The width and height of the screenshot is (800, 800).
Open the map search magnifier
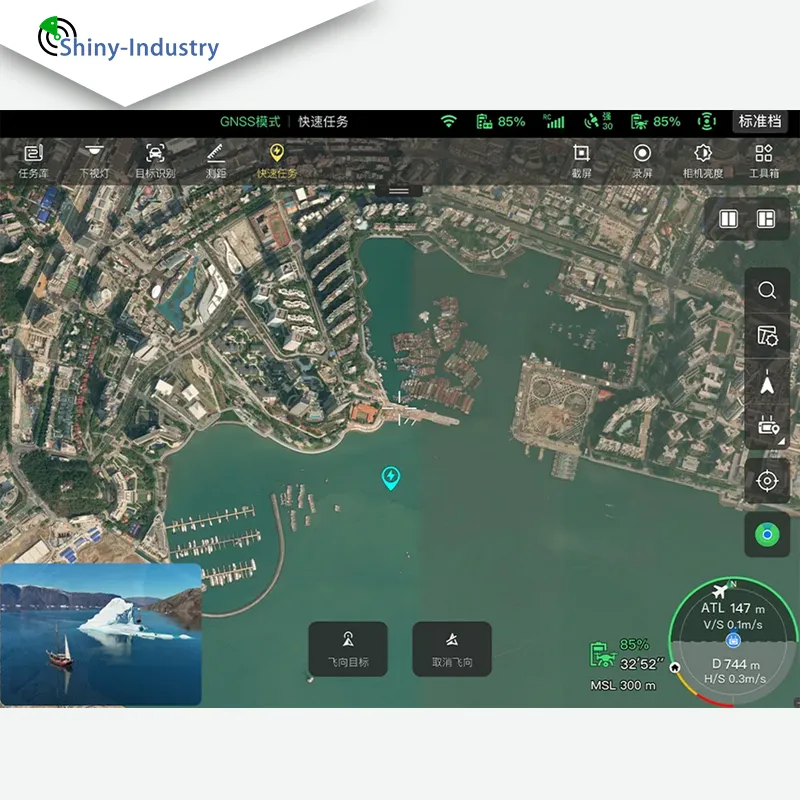pyautogui.click(x=766, y=290)
